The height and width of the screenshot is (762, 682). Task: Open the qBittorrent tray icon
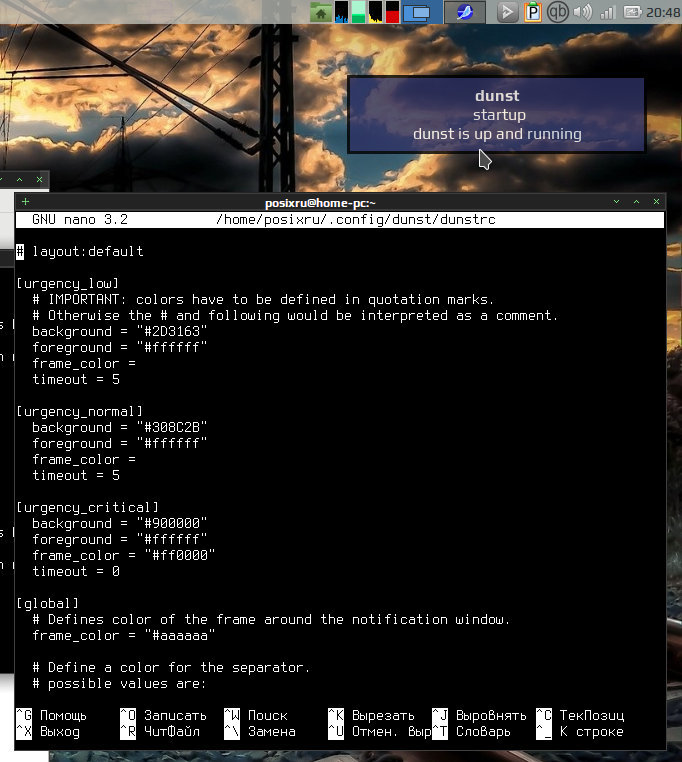coord(558,12)
